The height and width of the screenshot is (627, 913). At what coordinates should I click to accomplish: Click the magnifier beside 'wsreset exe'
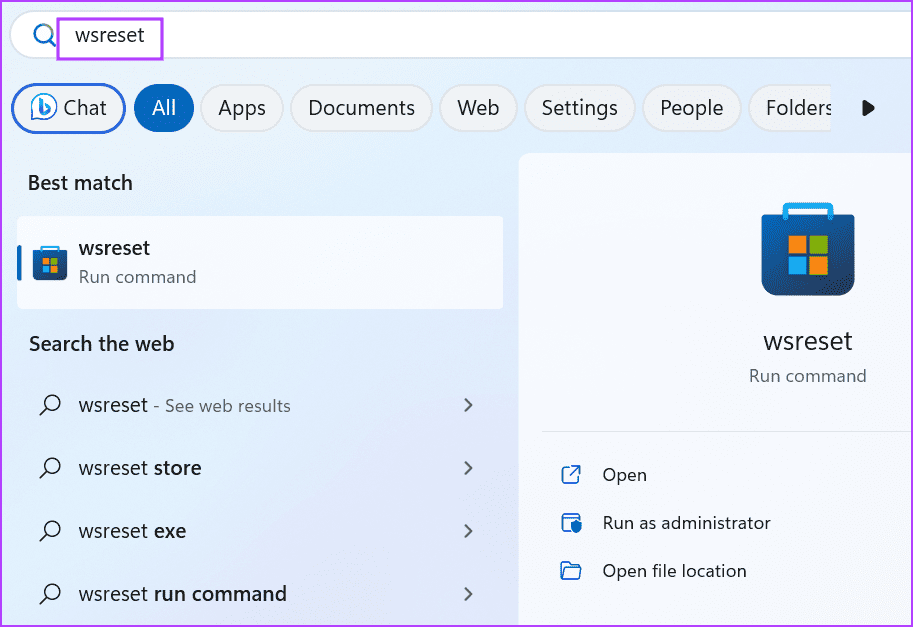[x=49, y=531]
